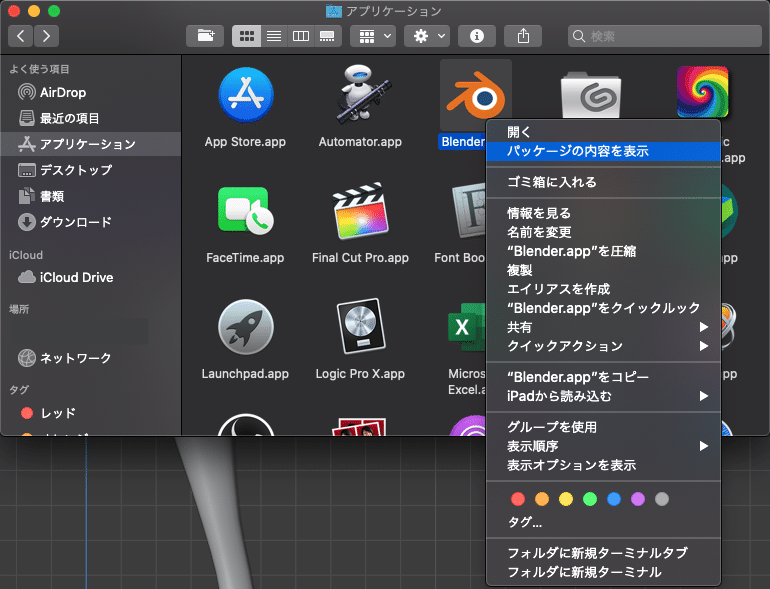Focus the 検索 search field
Screen dimensions: 770x589
pyautogui.click(x=665, y=36)
